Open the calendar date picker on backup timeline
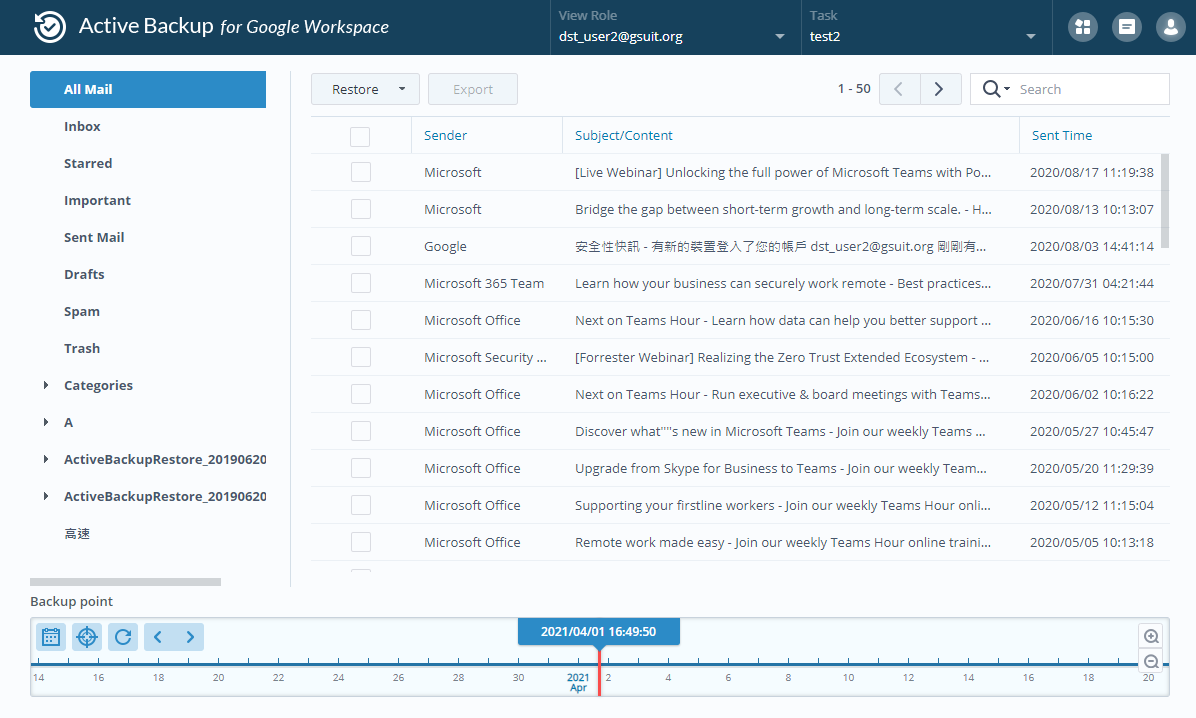1196x718 pixels. coord(50,636)
